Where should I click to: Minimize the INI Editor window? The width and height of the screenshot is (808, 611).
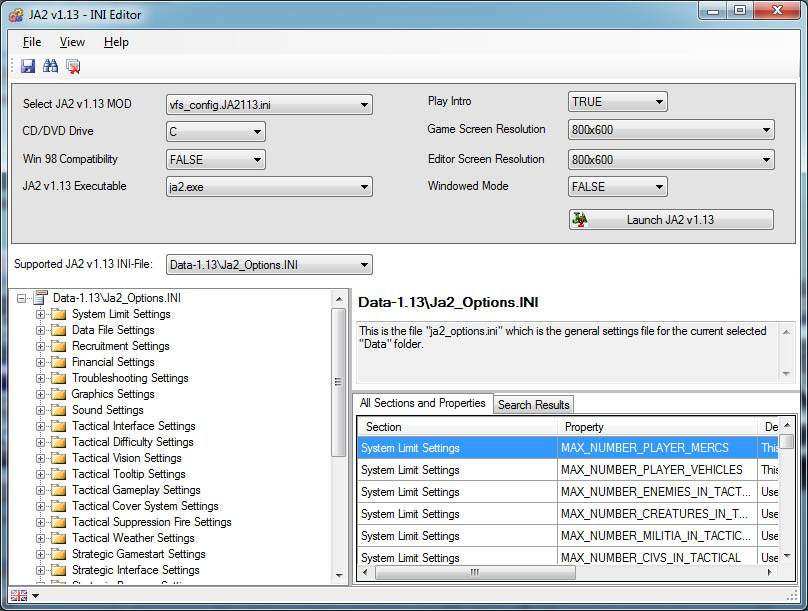click(x=713, y=11)
